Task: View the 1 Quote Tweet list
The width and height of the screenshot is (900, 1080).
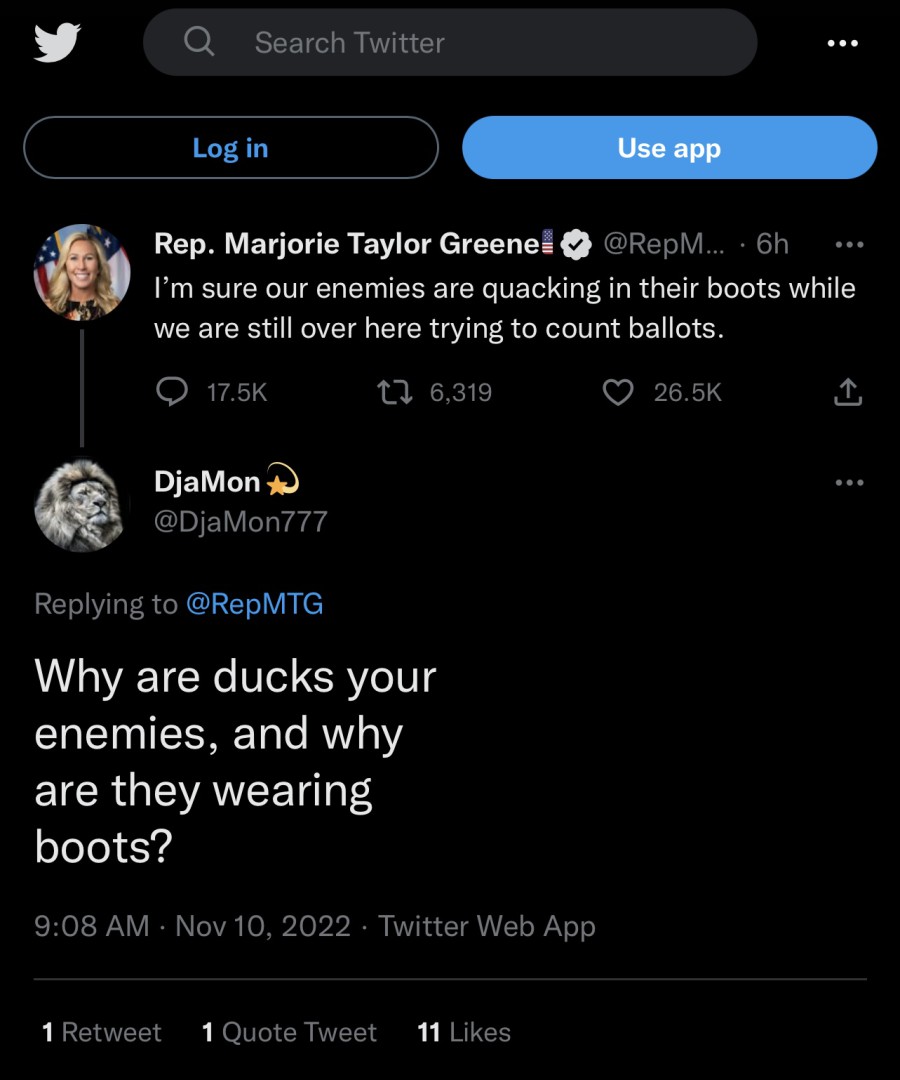Action: pos(289,1032)
